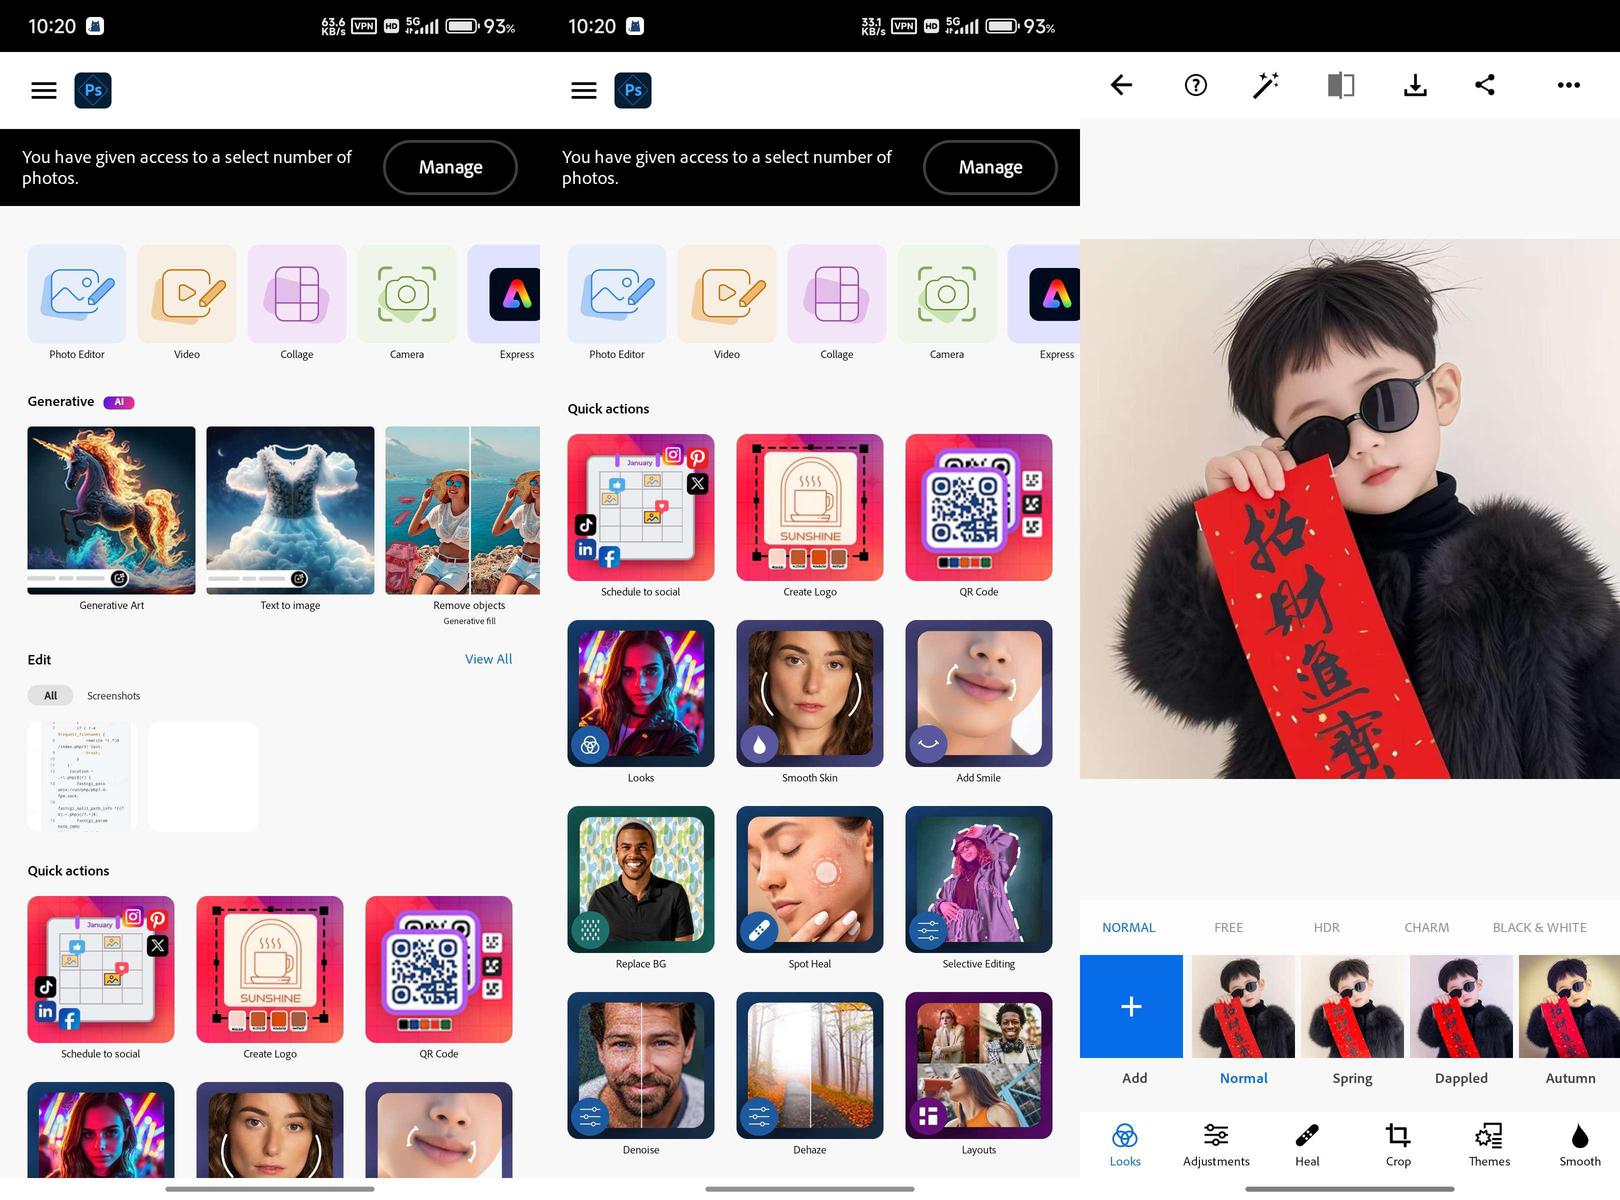Open Selective Editing quick action

point(979,879)
